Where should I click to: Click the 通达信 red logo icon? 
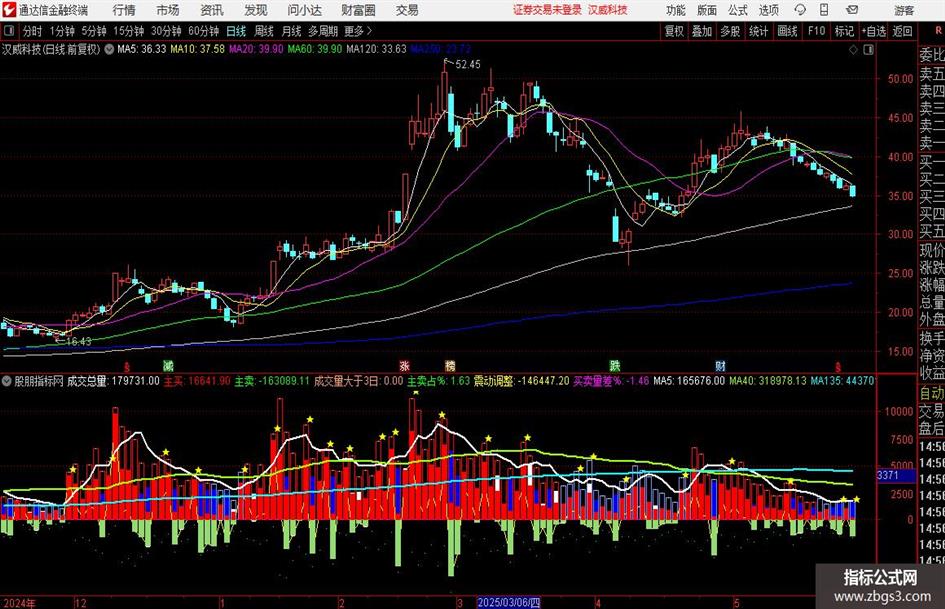[9, 10]
